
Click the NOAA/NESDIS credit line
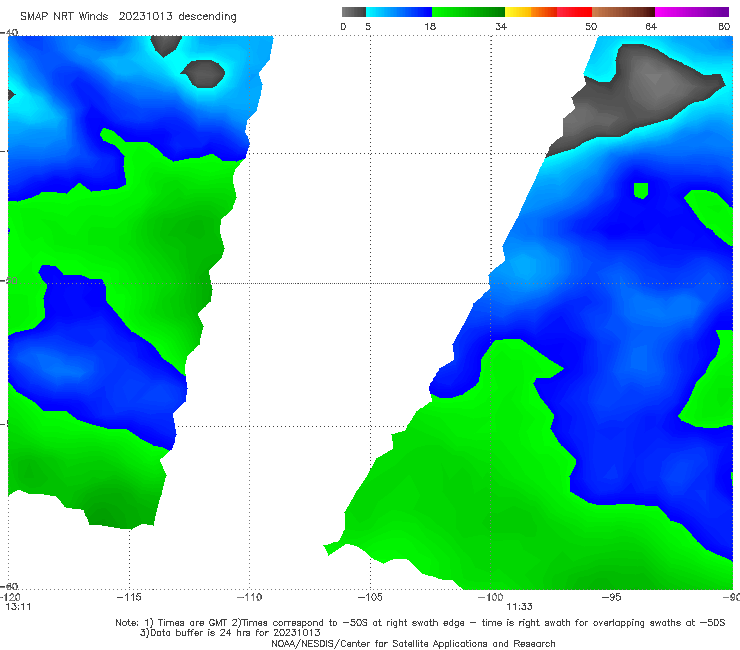coord(413,644)
